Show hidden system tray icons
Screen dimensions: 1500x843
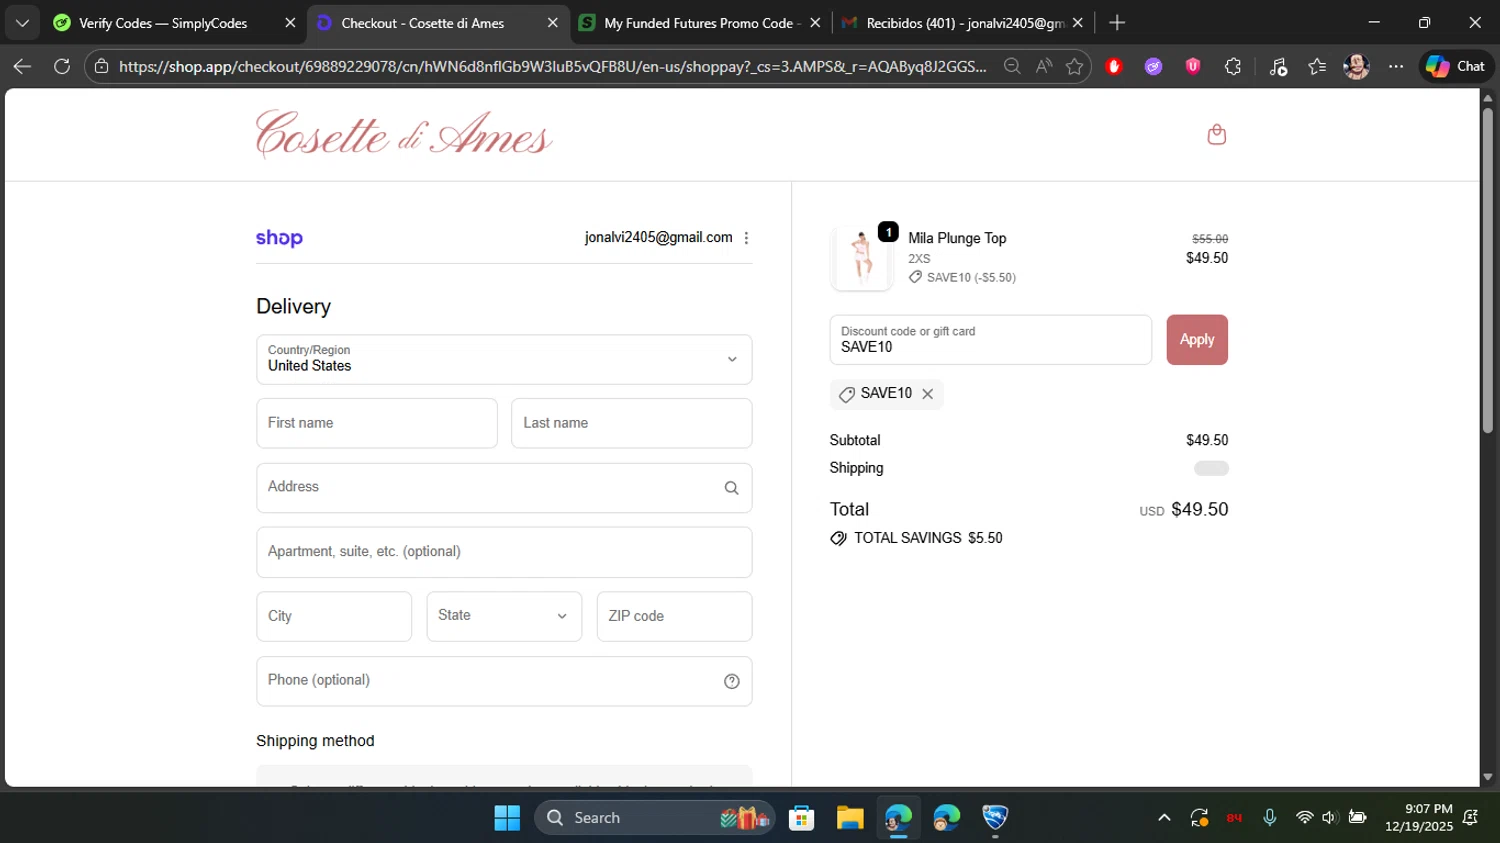pos(1164,818)
